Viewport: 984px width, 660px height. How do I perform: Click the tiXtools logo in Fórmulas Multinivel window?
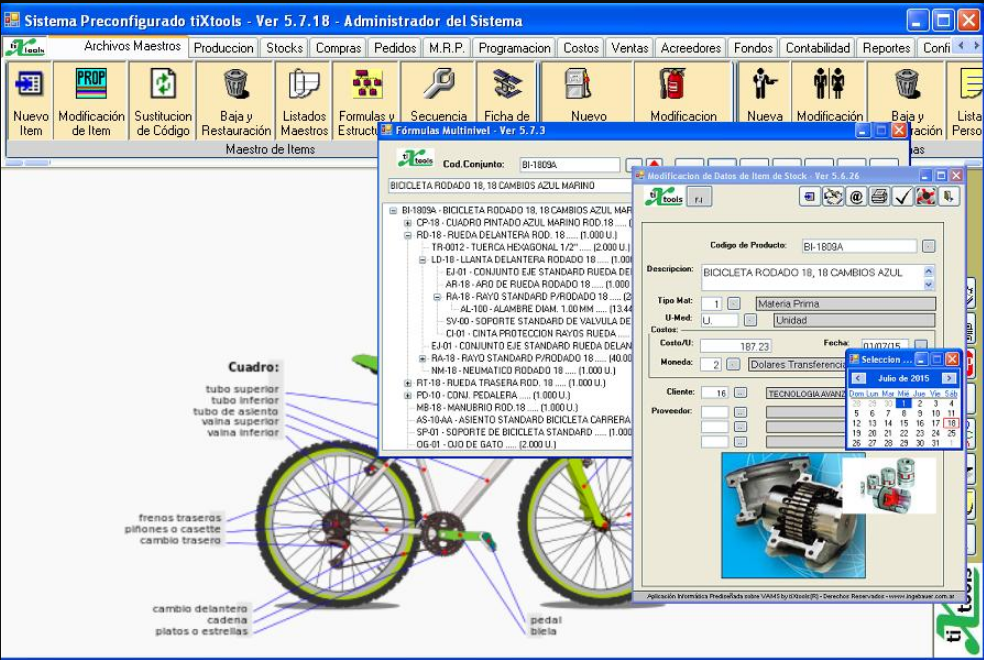tap(415, 158)
